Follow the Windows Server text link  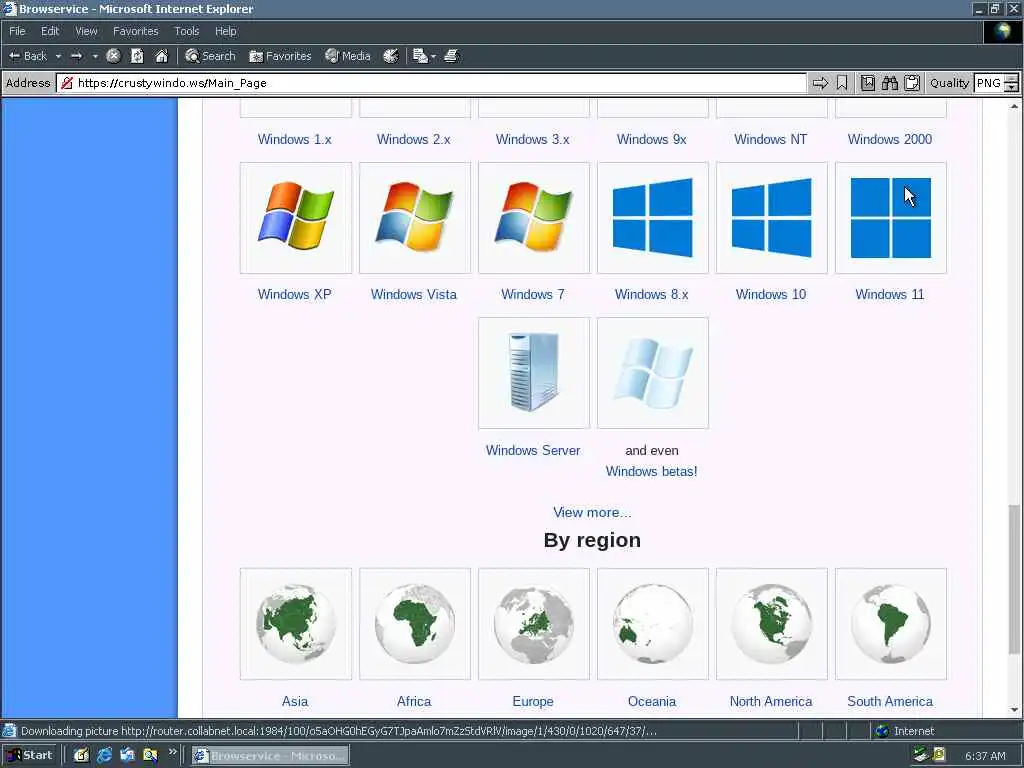click(532, 451)
